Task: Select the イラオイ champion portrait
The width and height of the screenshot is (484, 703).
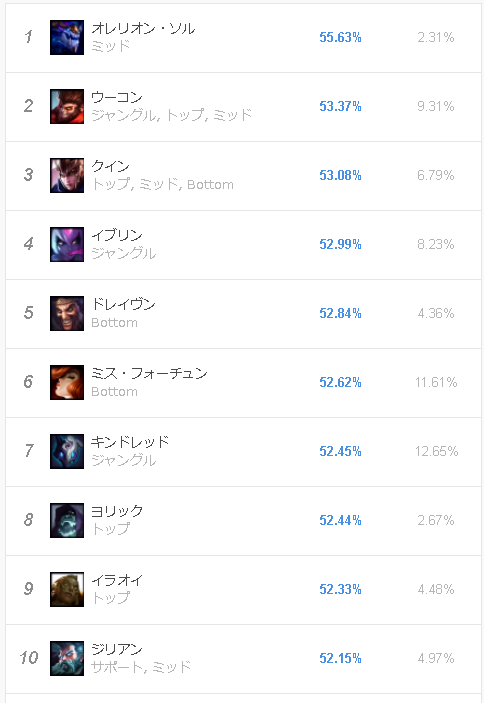Action: coord(67,590)
